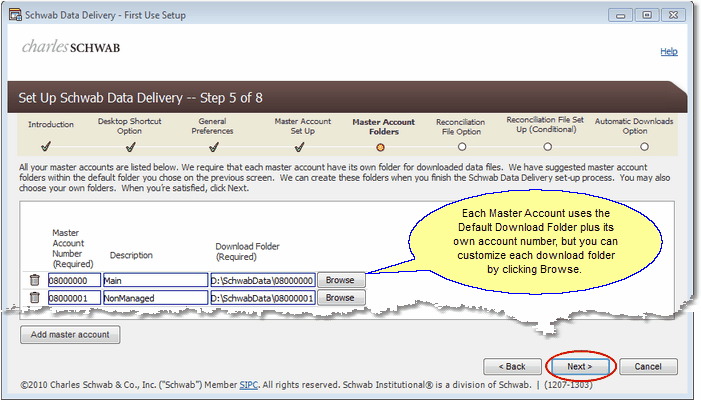Select the Introduction step label
This screenshot has height=400, width=701.
51,124
